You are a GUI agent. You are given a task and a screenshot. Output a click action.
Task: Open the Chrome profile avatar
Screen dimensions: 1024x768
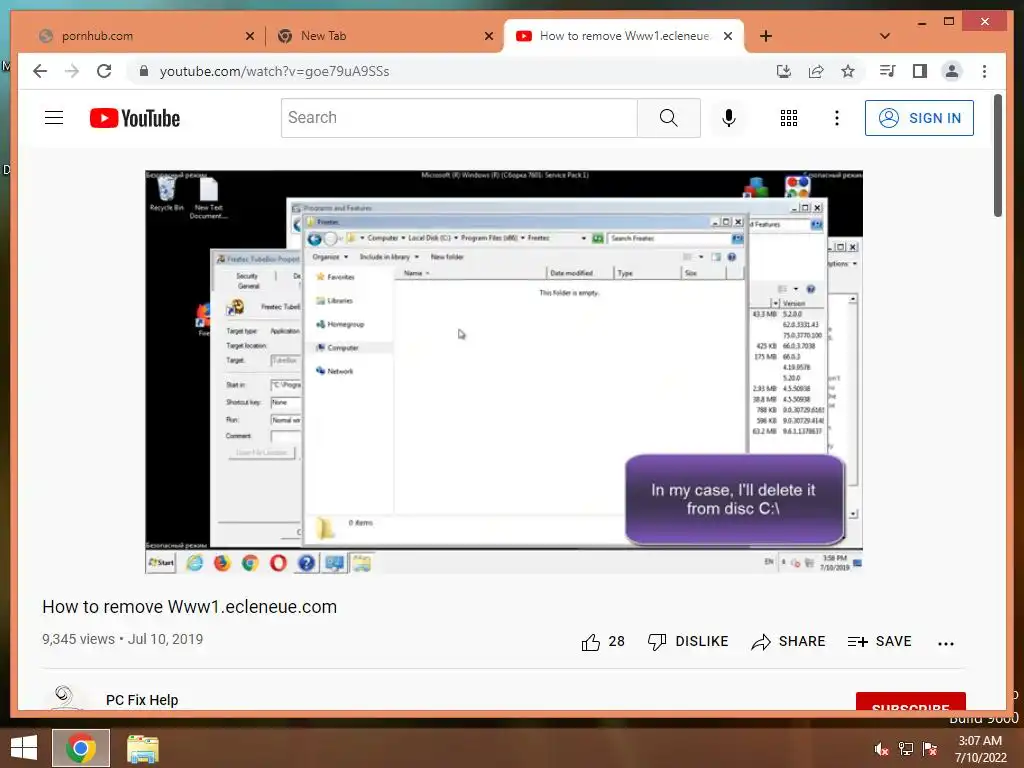coord(952,71)
